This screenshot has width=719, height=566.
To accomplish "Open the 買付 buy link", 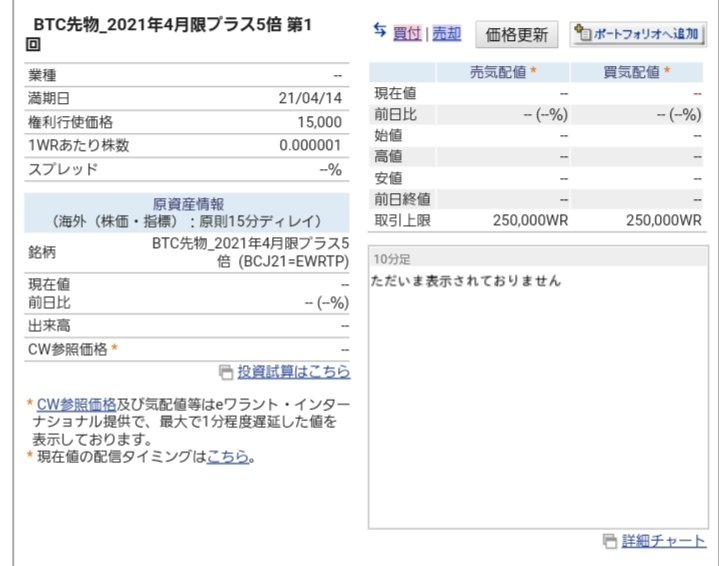I will (407, 33).
